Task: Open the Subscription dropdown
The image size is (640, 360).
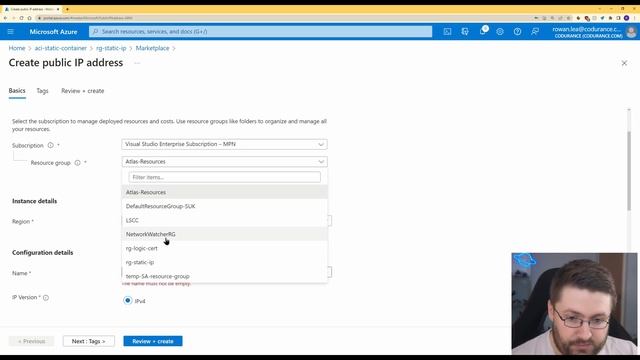Action: (x=224, y=144)
